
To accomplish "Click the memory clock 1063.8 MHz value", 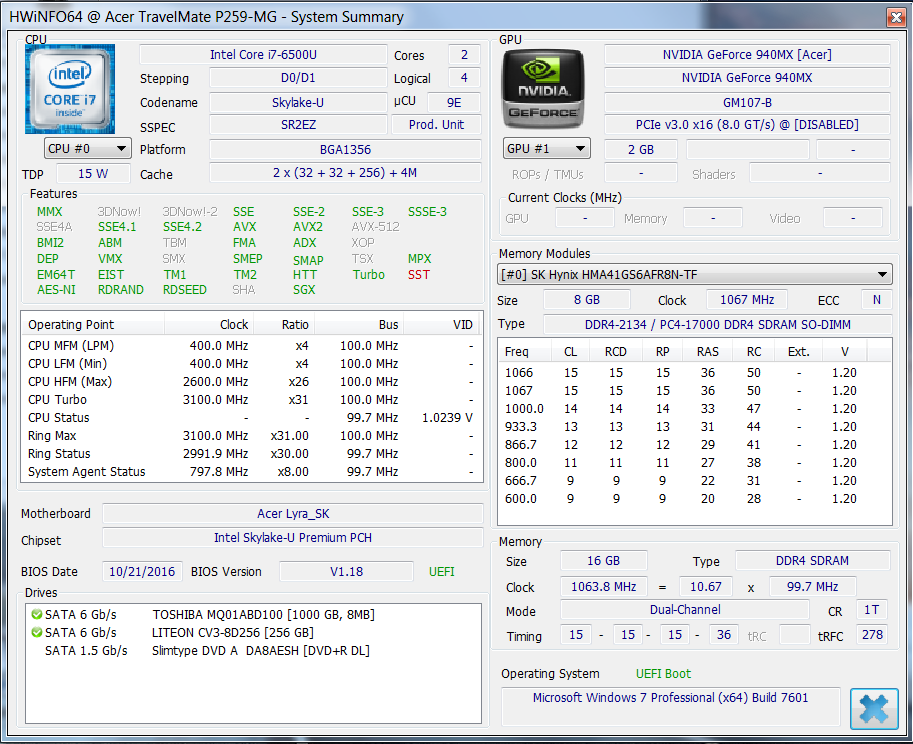I will [x=603, y=587].
